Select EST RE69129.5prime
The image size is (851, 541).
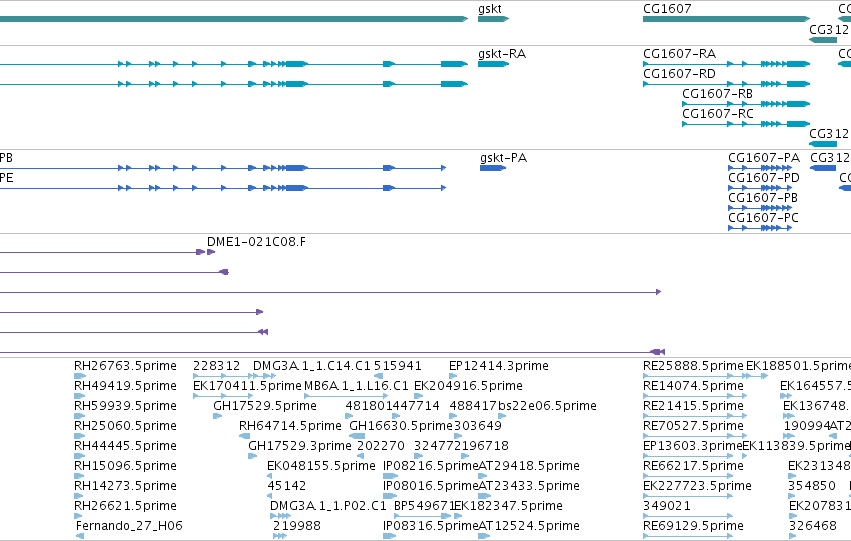[x=693, y=526]
